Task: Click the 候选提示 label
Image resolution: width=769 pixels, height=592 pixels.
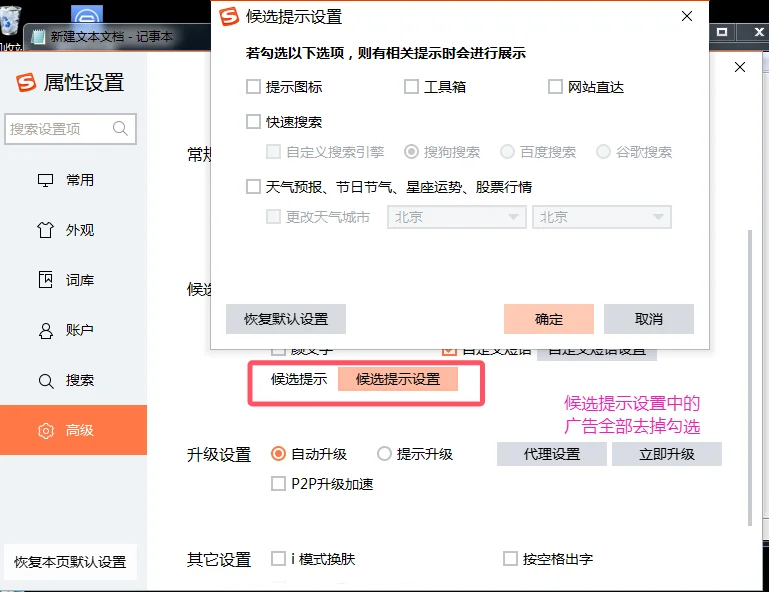Action: tap(299, 379)
